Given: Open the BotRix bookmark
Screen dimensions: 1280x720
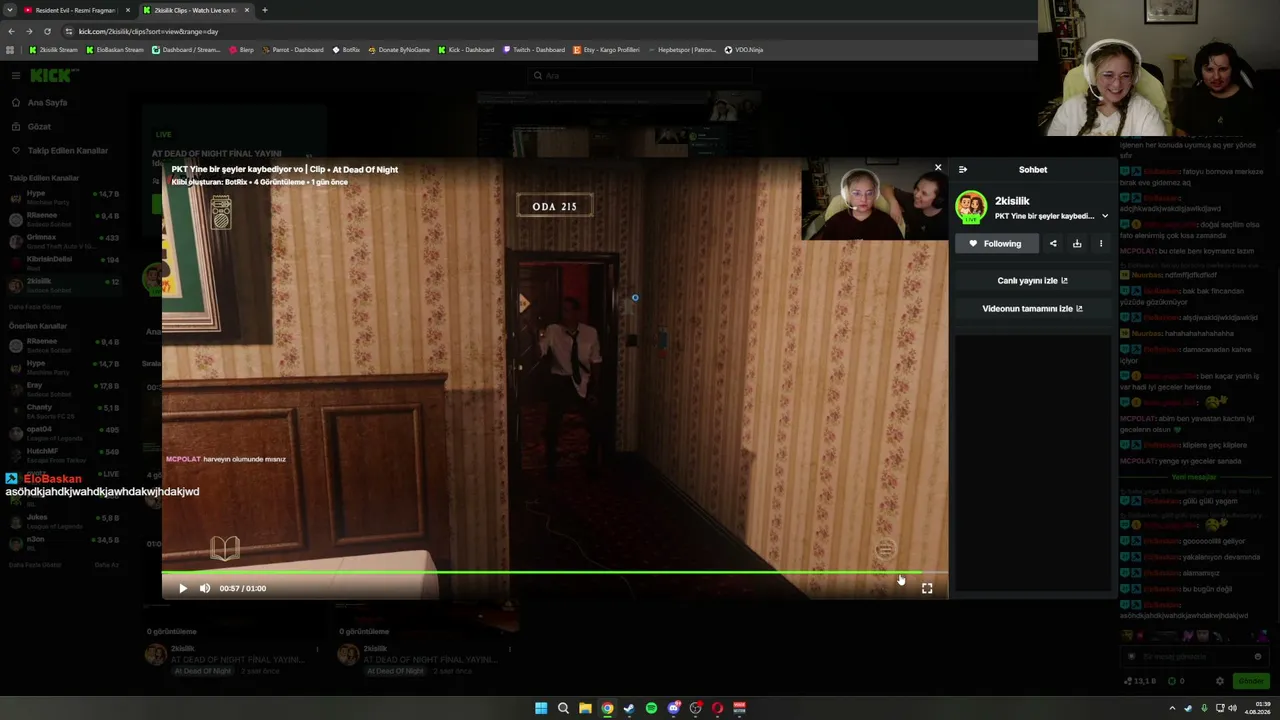Looking at the screenshot, I should [x=346, y=50].
